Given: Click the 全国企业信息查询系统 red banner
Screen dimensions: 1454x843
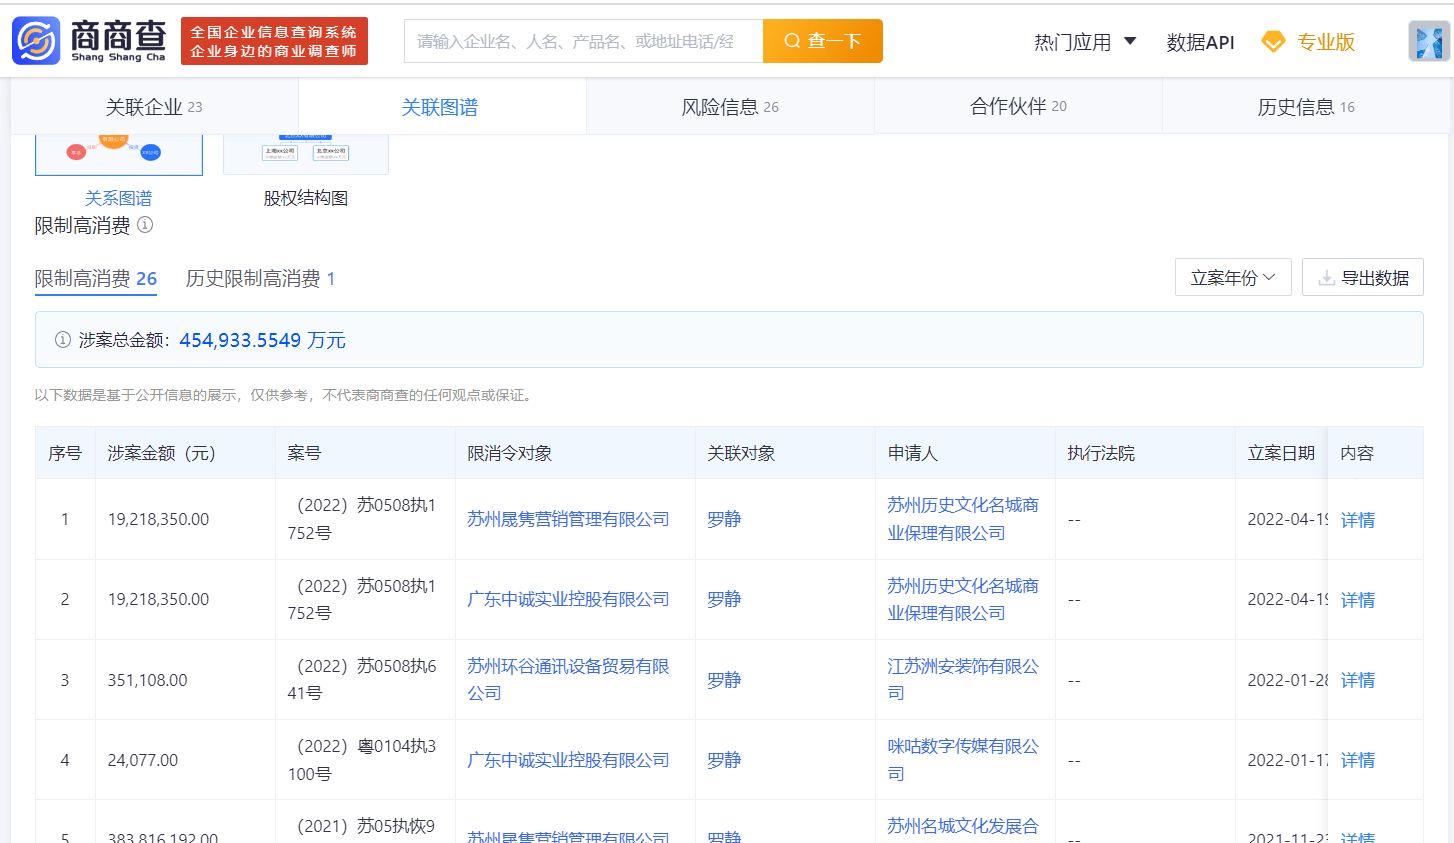Looking at the screenshot, I should coord(274,41).
